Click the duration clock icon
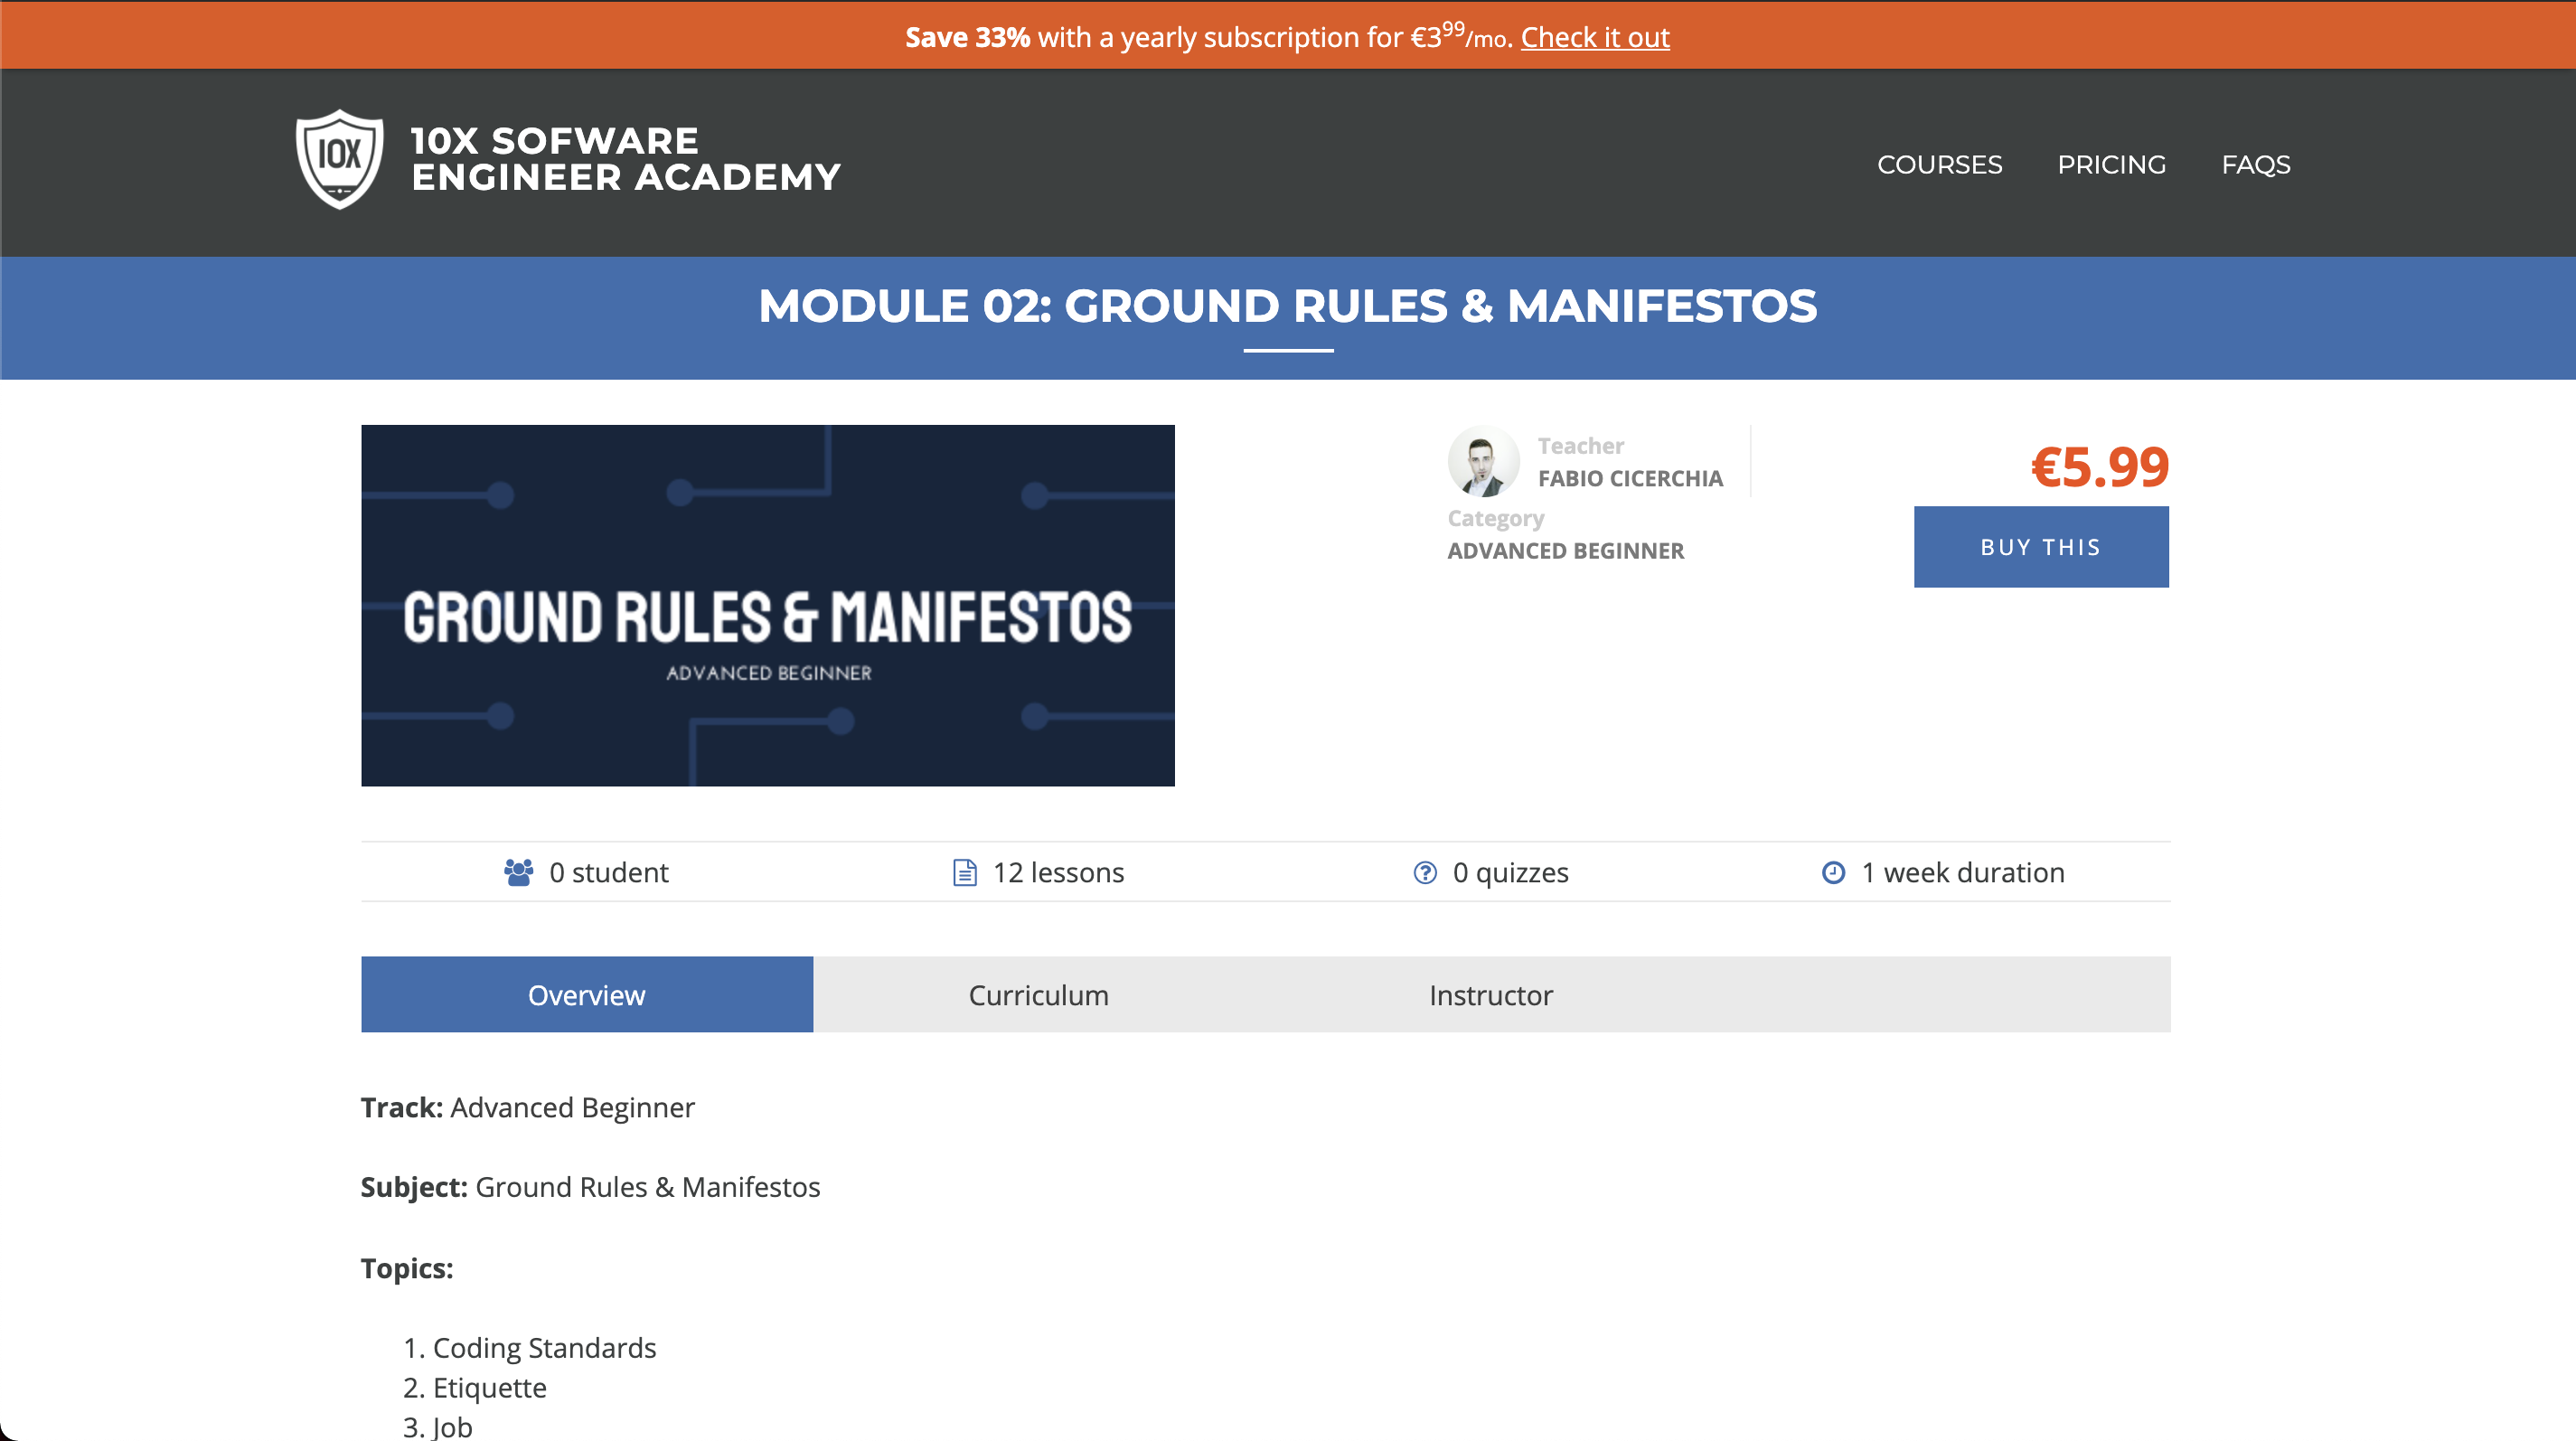The height and width of the screenshot is (1441, 2576). [1833, 872]
